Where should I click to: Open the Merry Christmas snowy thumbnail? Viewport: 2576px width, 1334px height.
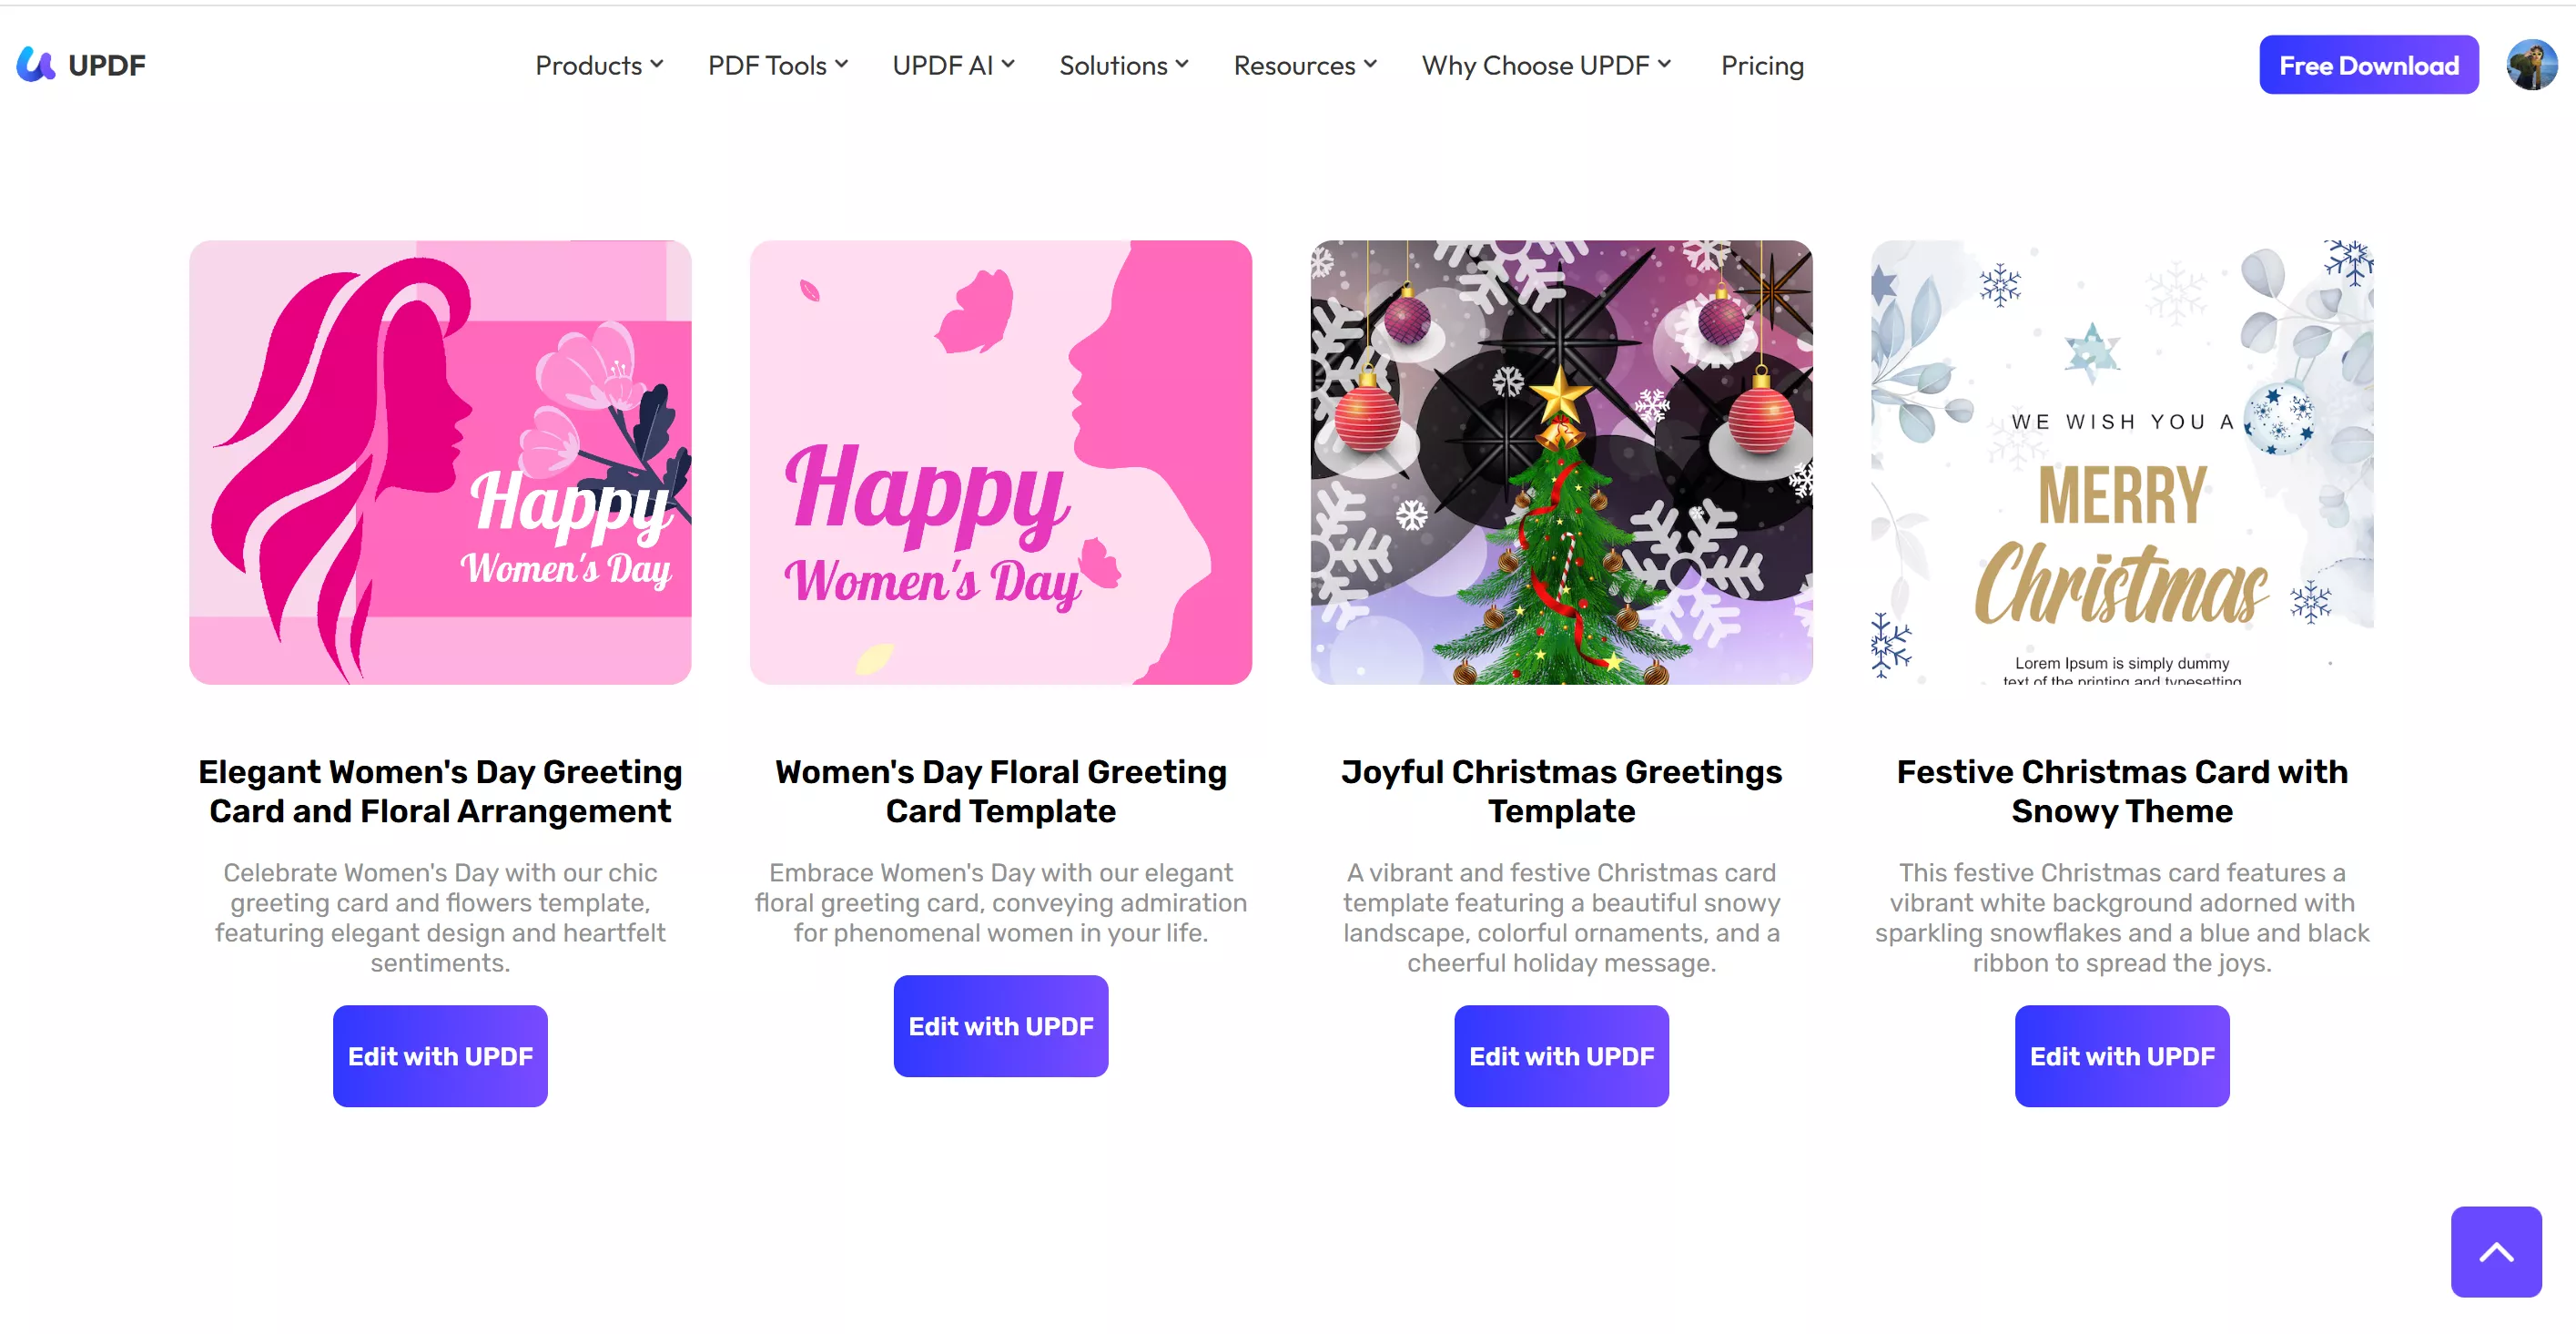point(2121,462)
